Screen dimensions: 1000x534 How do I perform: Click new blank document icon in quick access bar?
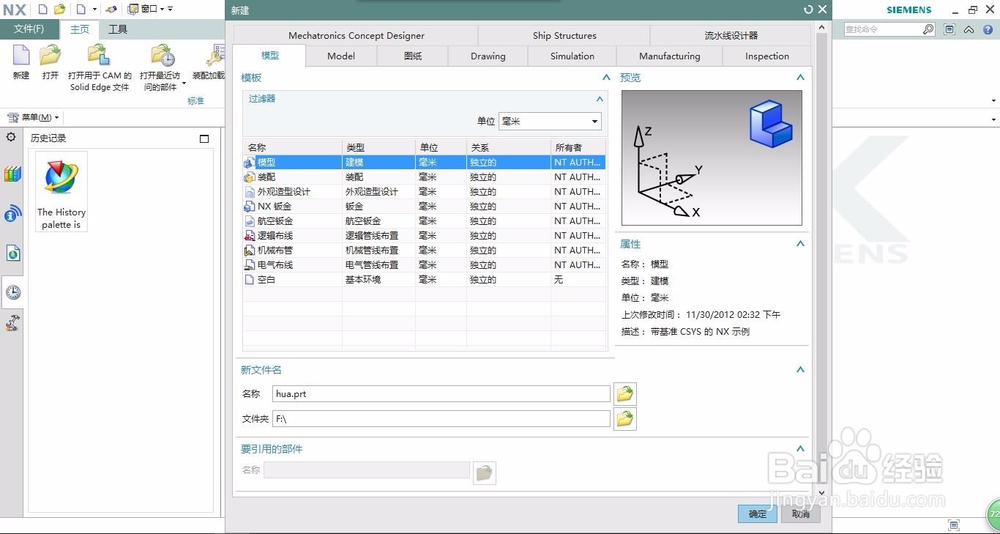43,9
